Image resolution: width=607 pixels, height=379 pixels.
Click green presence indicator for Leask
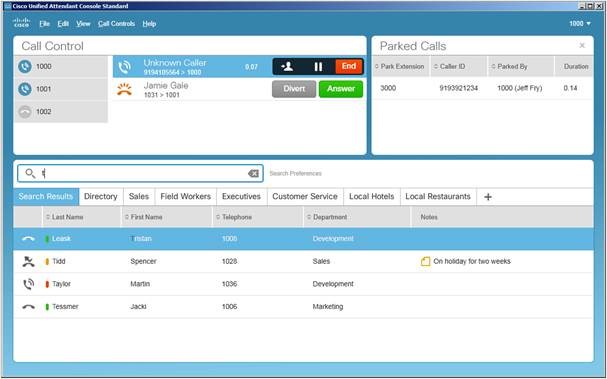47,239
